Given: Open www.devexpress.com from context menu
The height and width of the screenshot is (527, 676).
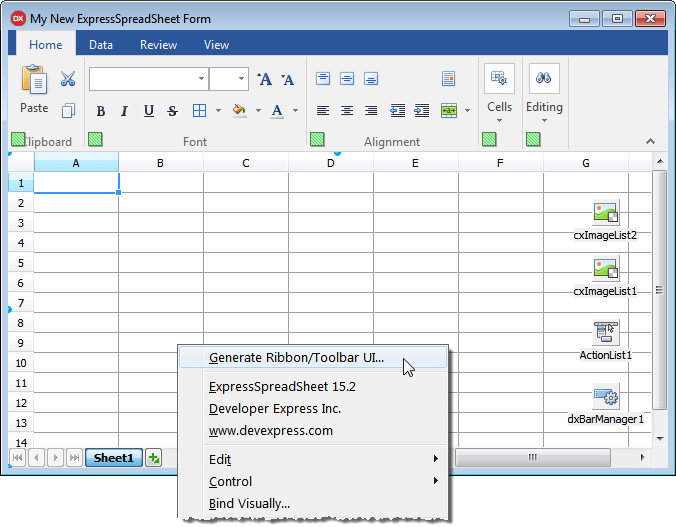Looking at the screenshot, I should click(x=270, y=430).
